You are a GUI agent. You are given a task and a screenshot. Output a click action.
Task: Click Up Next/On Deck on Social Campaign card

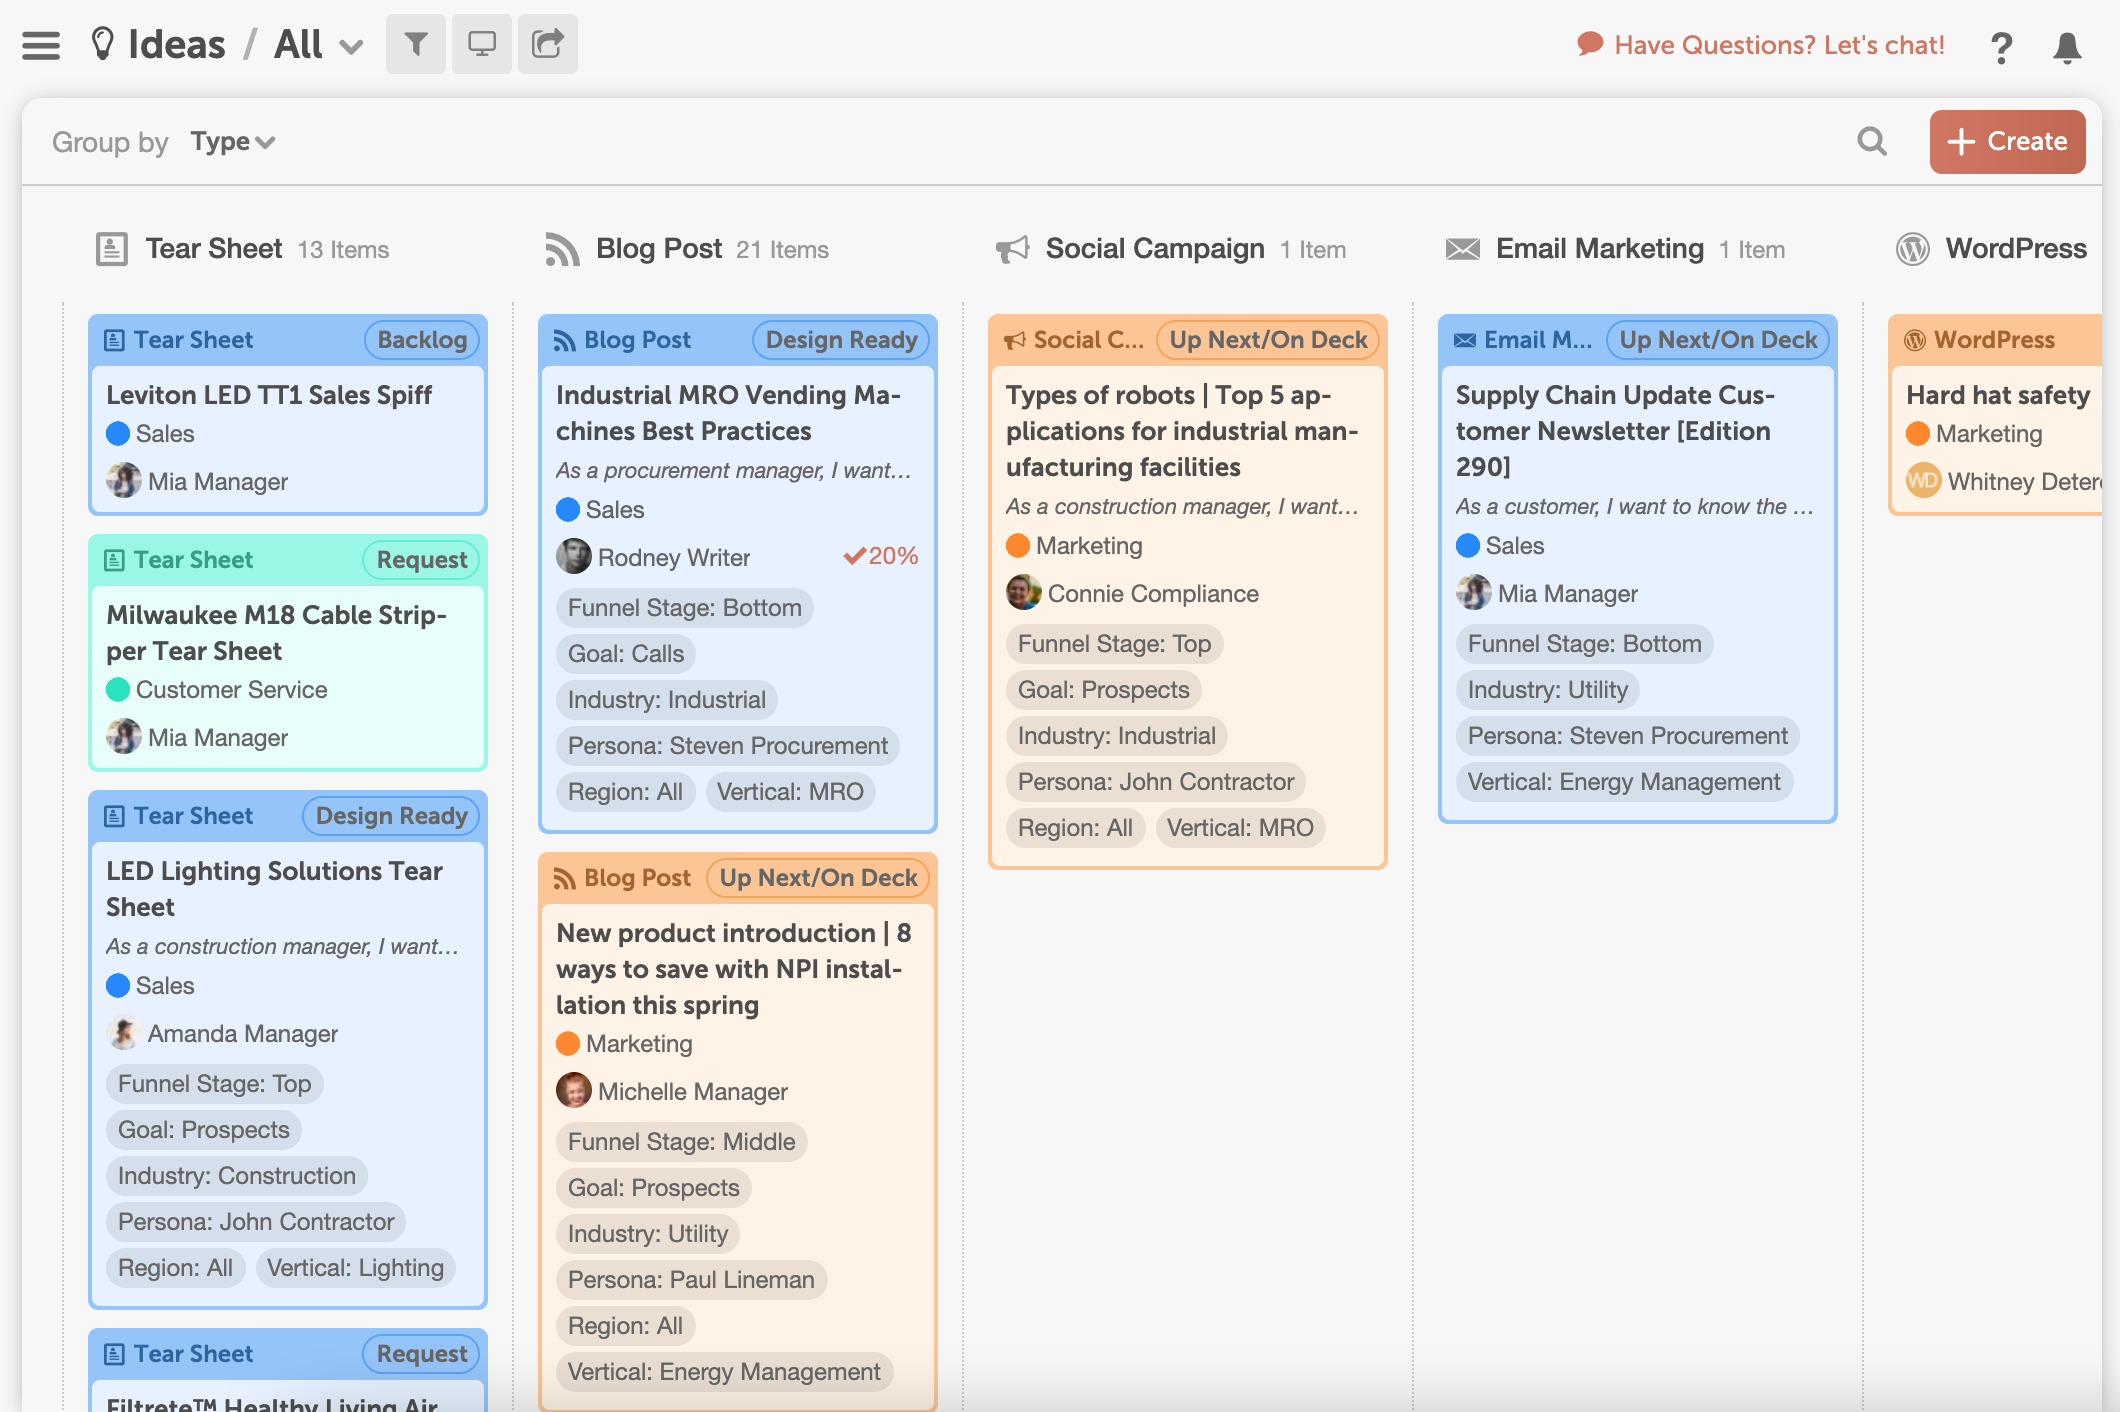1268,340
